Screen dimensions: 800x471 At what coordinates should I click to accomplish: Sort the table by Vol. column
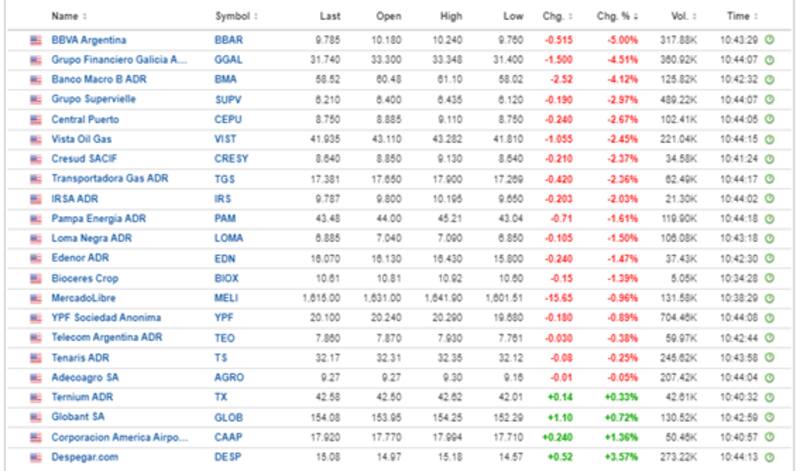pos(682,16)
